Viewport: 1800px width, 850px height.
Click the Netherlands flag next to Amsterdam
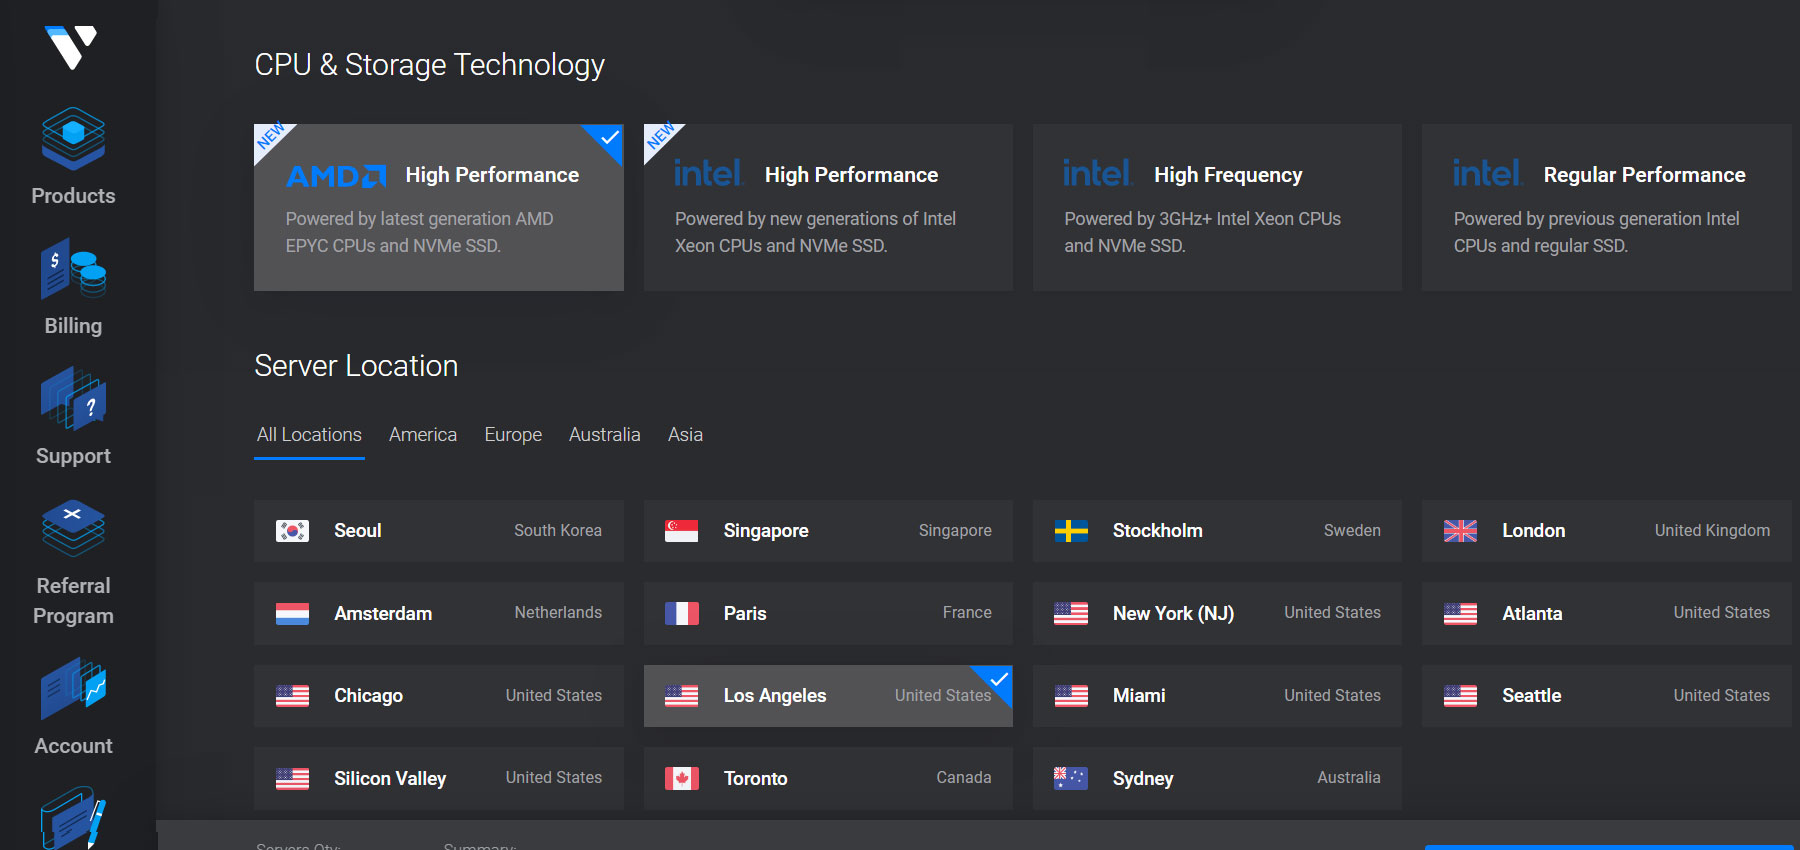pyautogui.click(x=292, y=613)
